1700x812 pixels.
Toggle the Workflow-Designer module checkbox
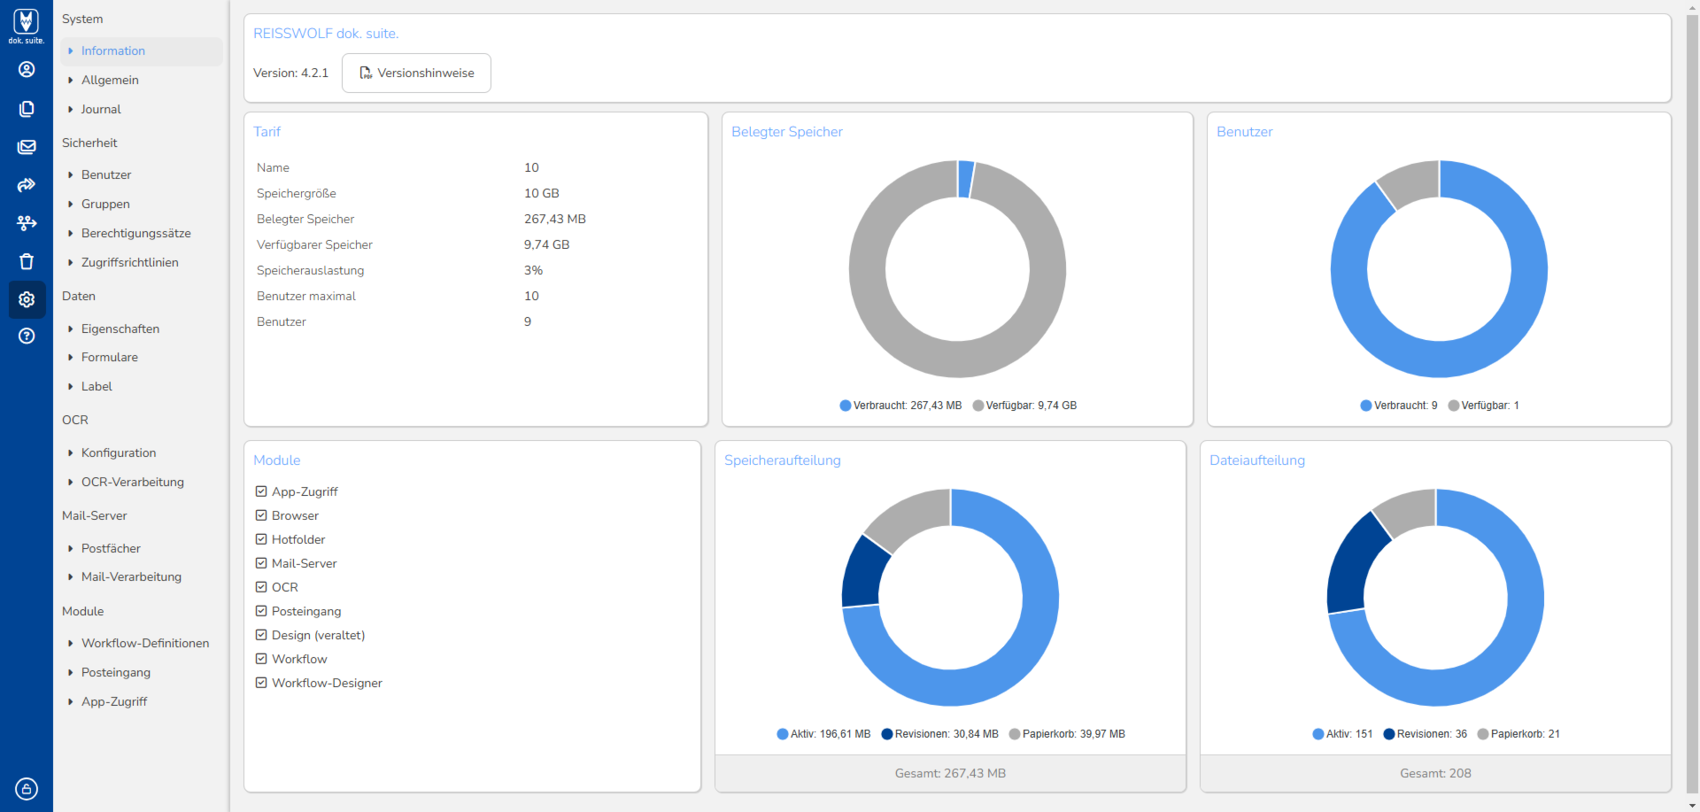coord(261,683)
